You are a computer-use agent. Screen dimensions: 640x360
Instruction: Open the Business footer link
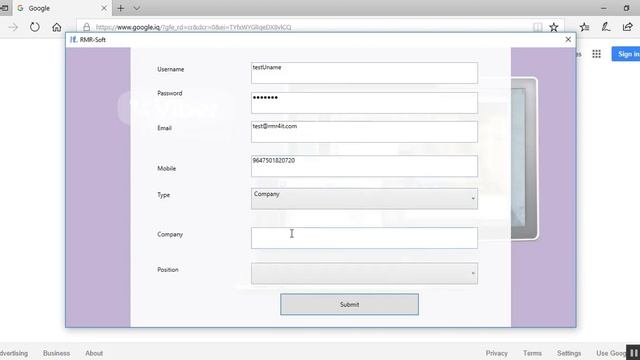[x=56, y=353]
